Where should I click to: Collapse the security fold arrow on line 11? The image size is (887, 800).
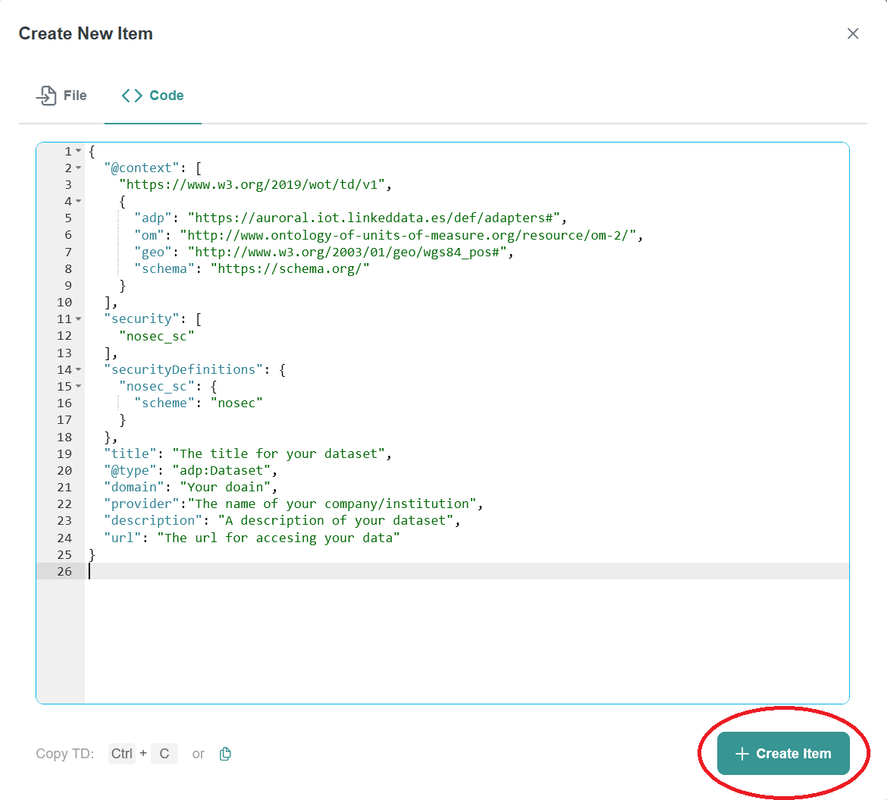(x=79, y=319)
